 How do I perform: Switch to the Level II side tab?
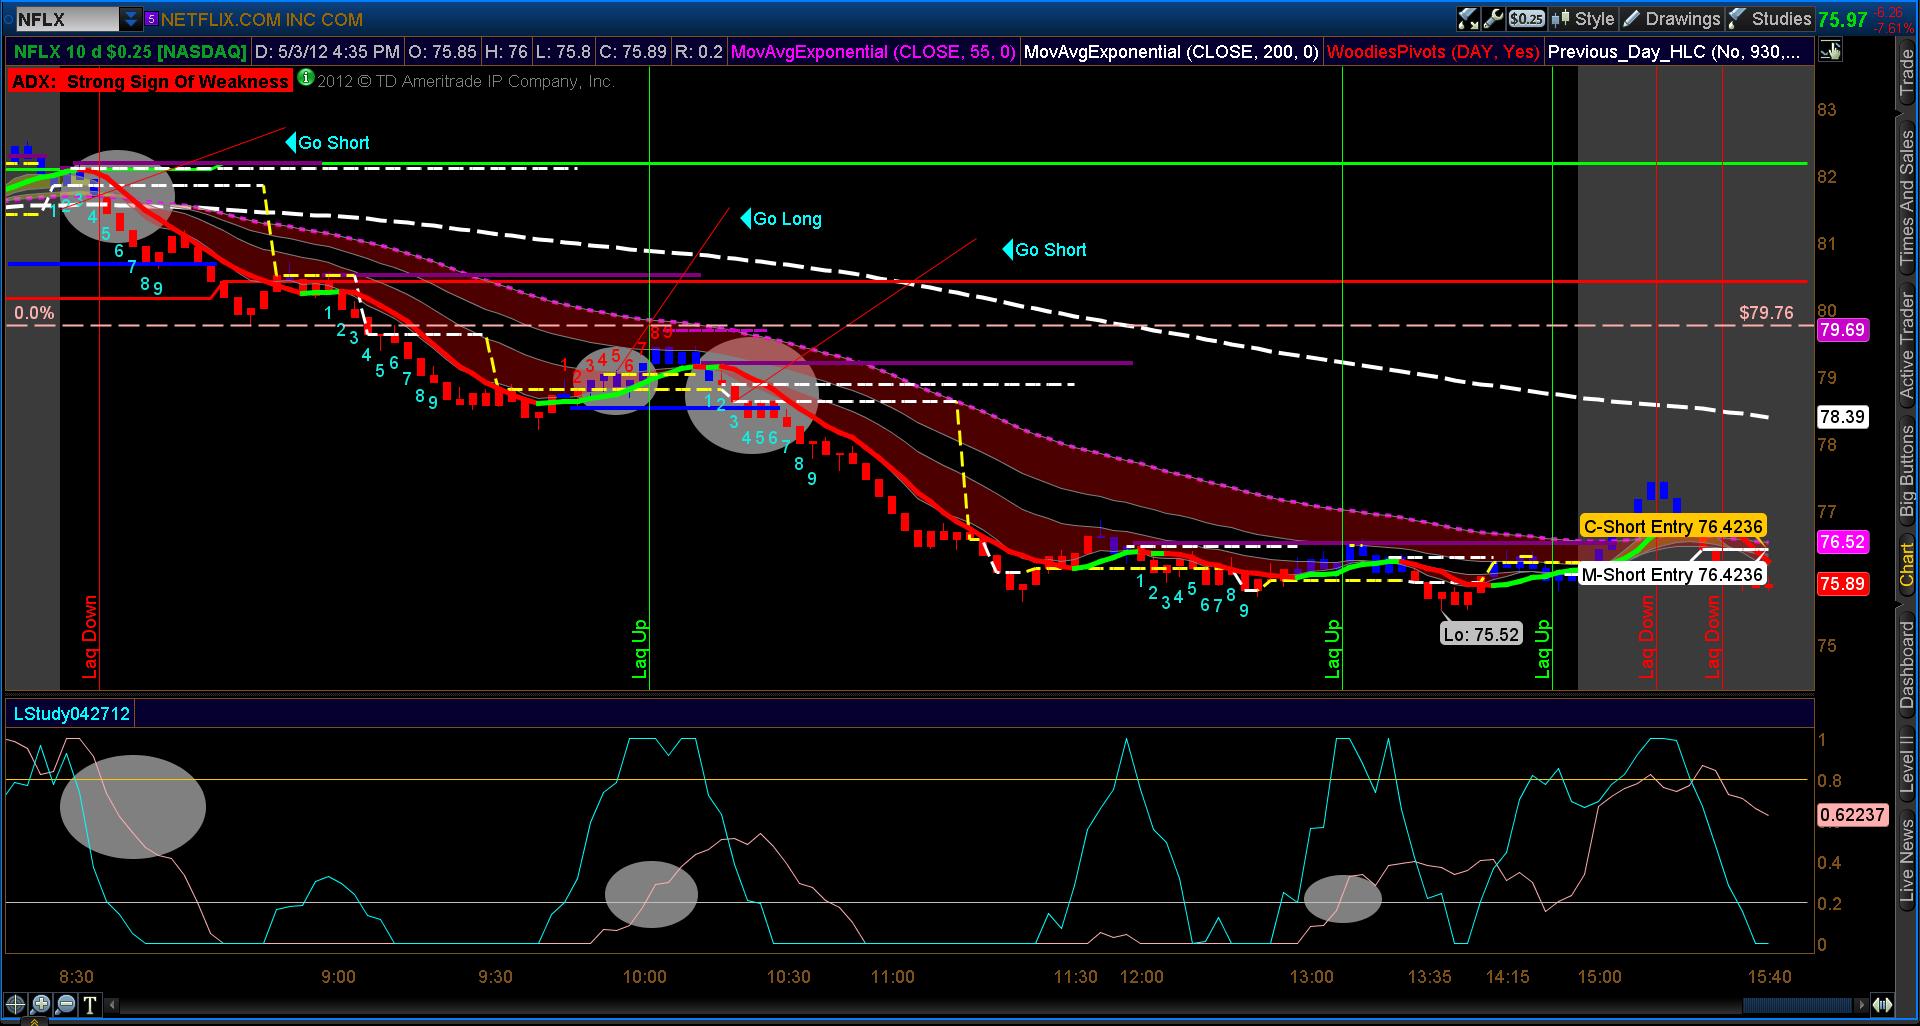(x=1907, y=764)
